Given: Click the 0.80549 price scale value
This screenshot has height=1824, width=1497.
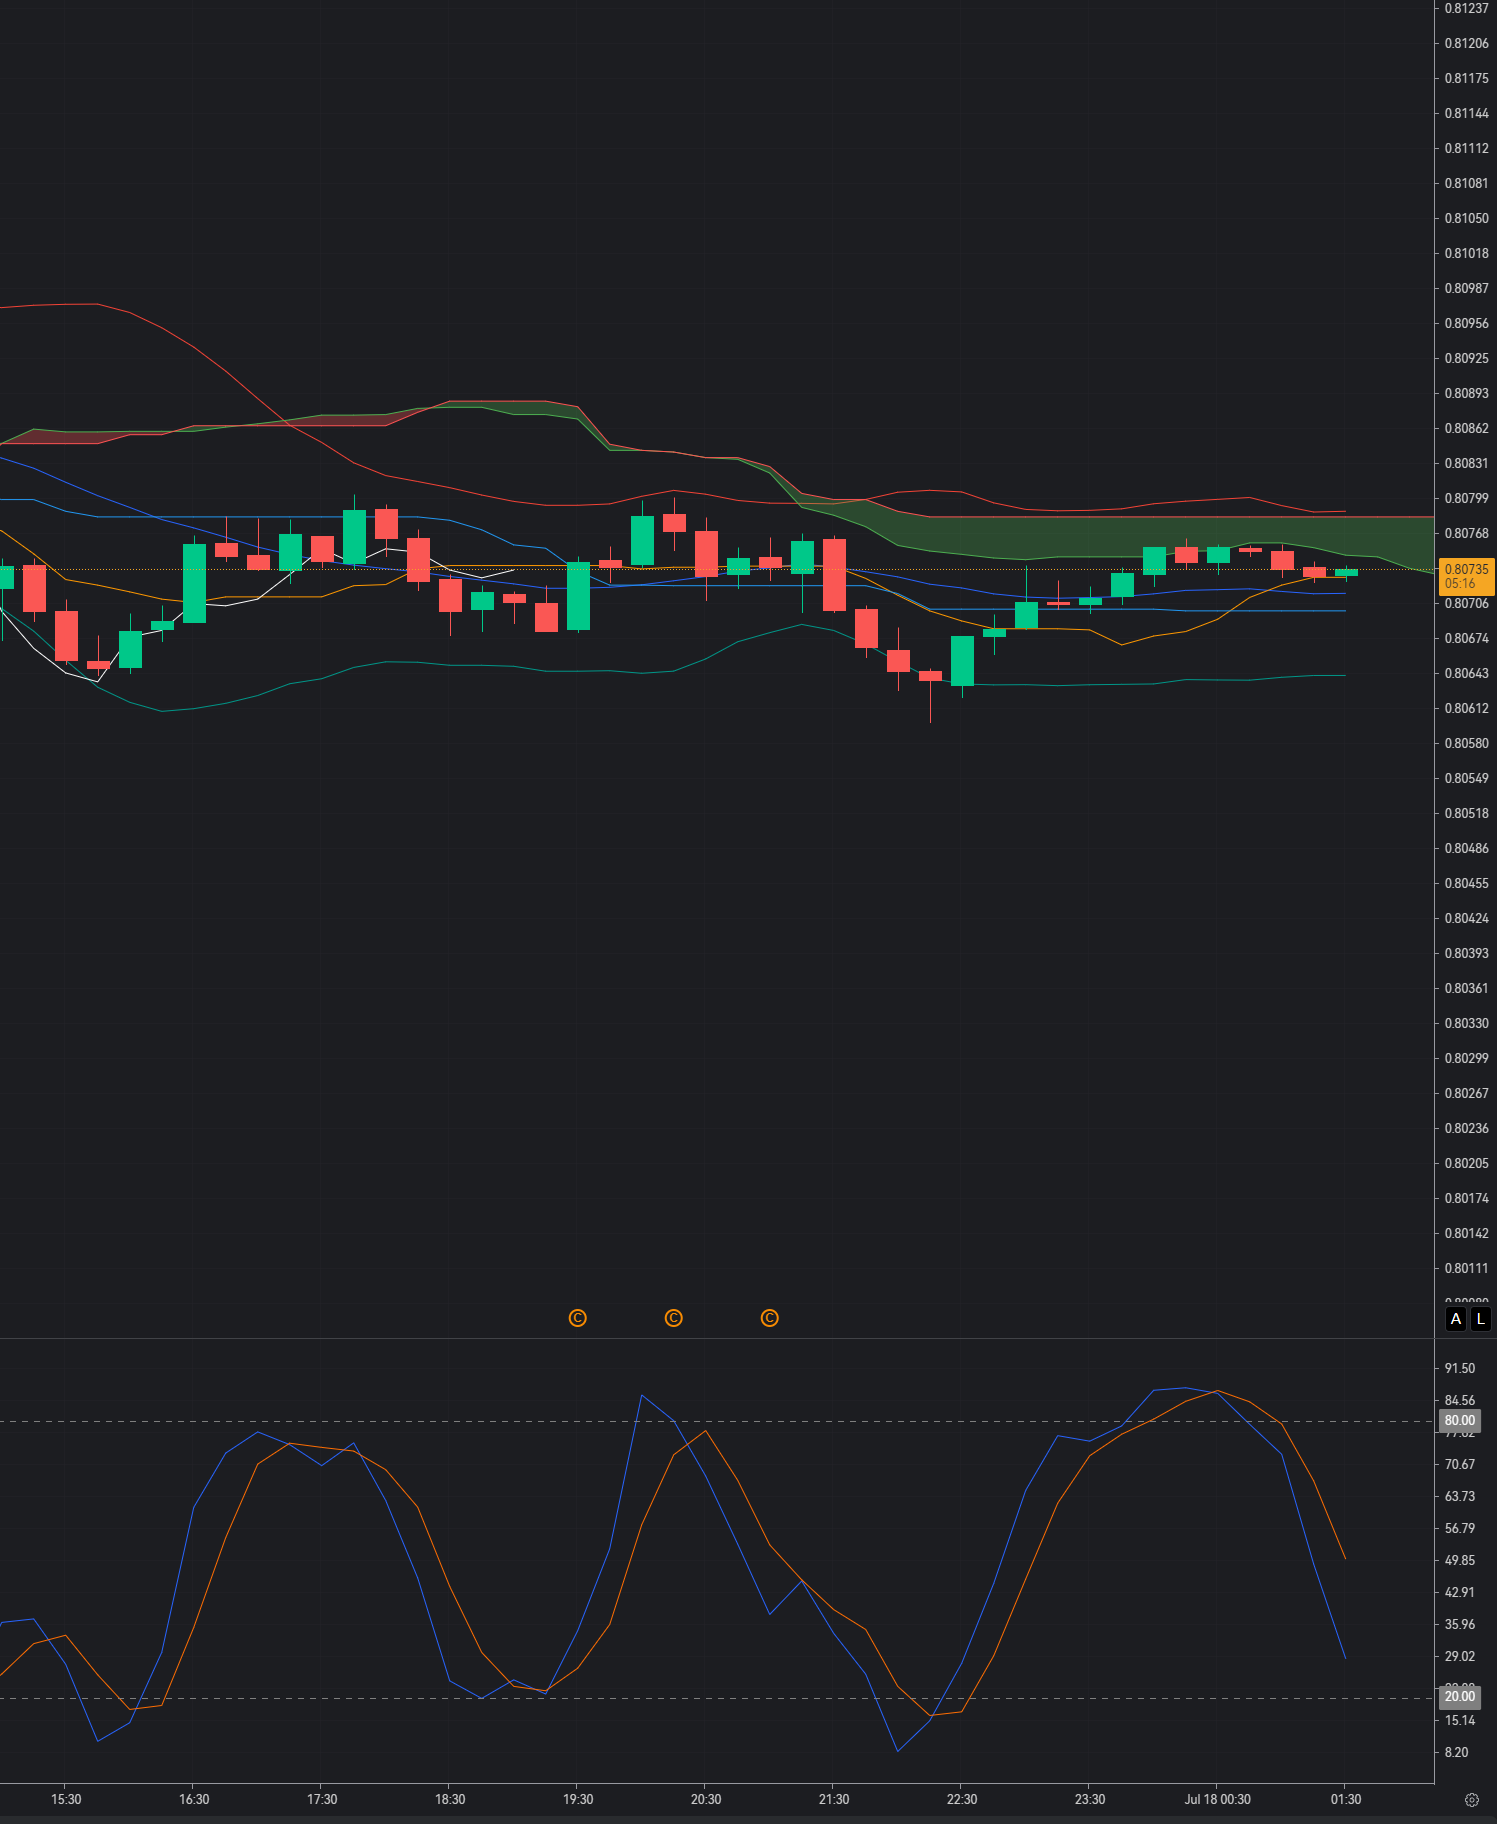Looking at the screenshot, I should click(x=1466, y=778).
